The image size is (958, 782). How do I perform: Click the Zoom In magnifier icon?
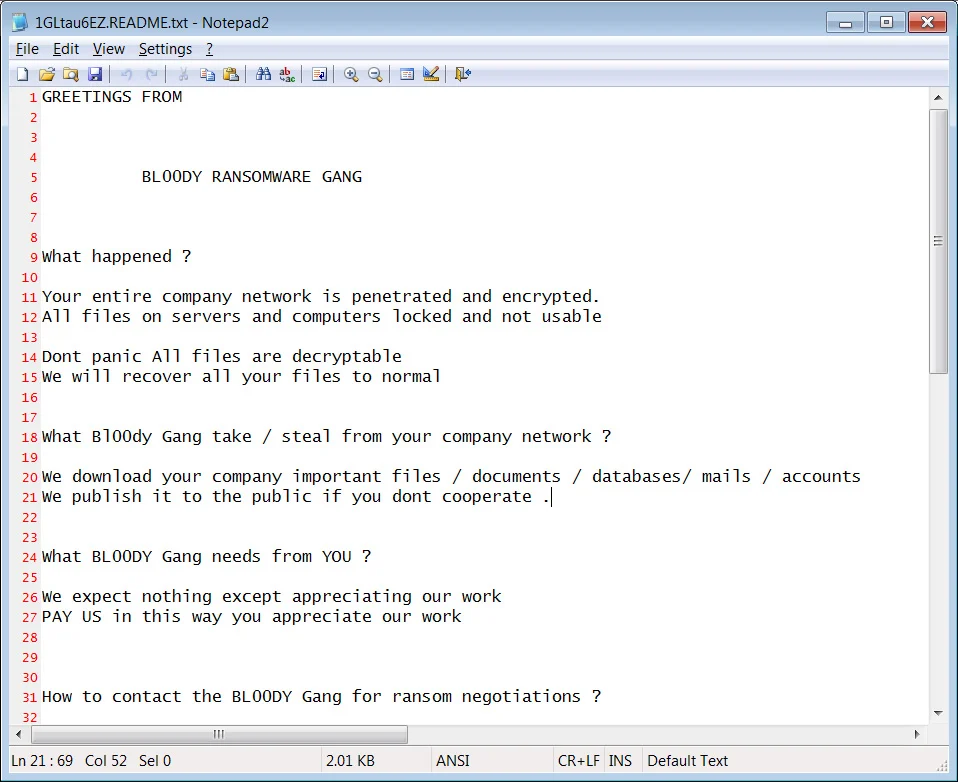click(351, 74)
